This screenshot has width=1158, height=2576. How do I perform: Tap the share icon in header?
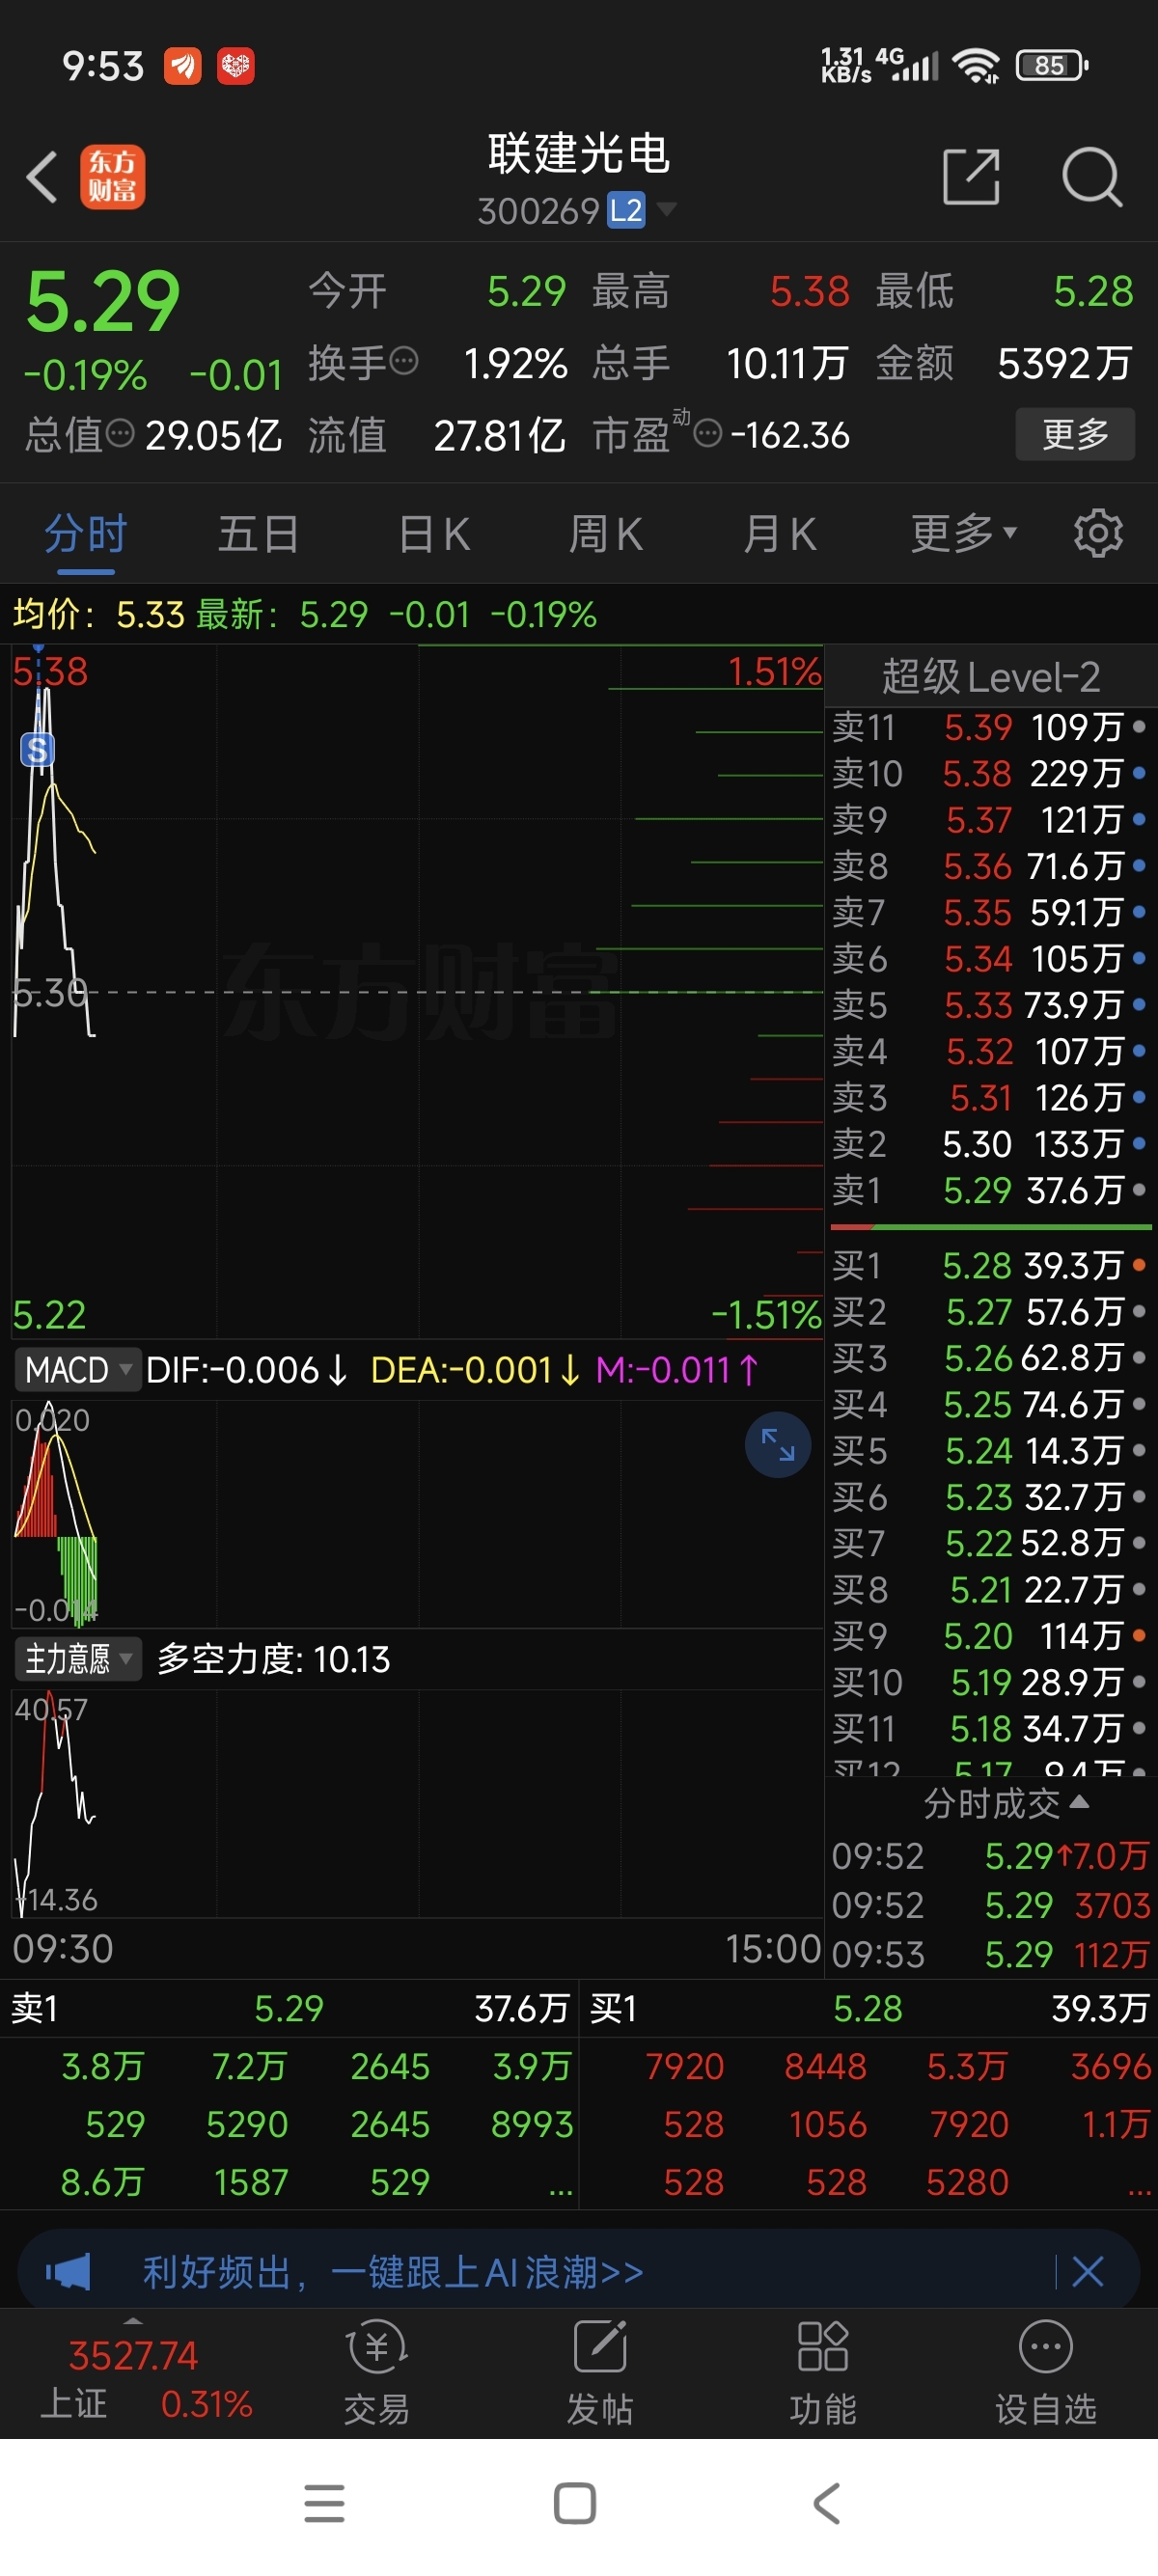(x=972, y=177)
